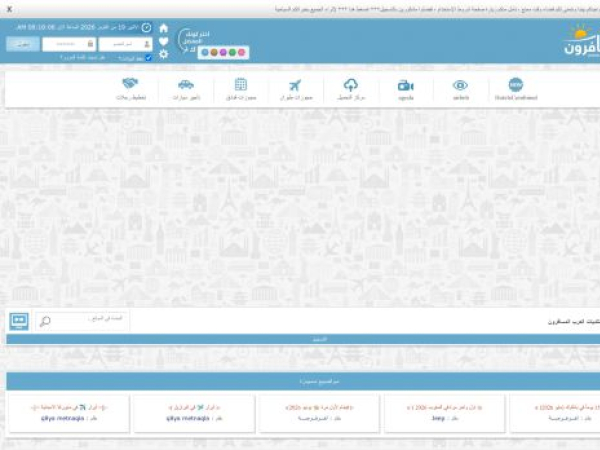The height and width of the screenshot is (450, 600).
Task: Select the orange theme color circle
Action: point(214,52)
